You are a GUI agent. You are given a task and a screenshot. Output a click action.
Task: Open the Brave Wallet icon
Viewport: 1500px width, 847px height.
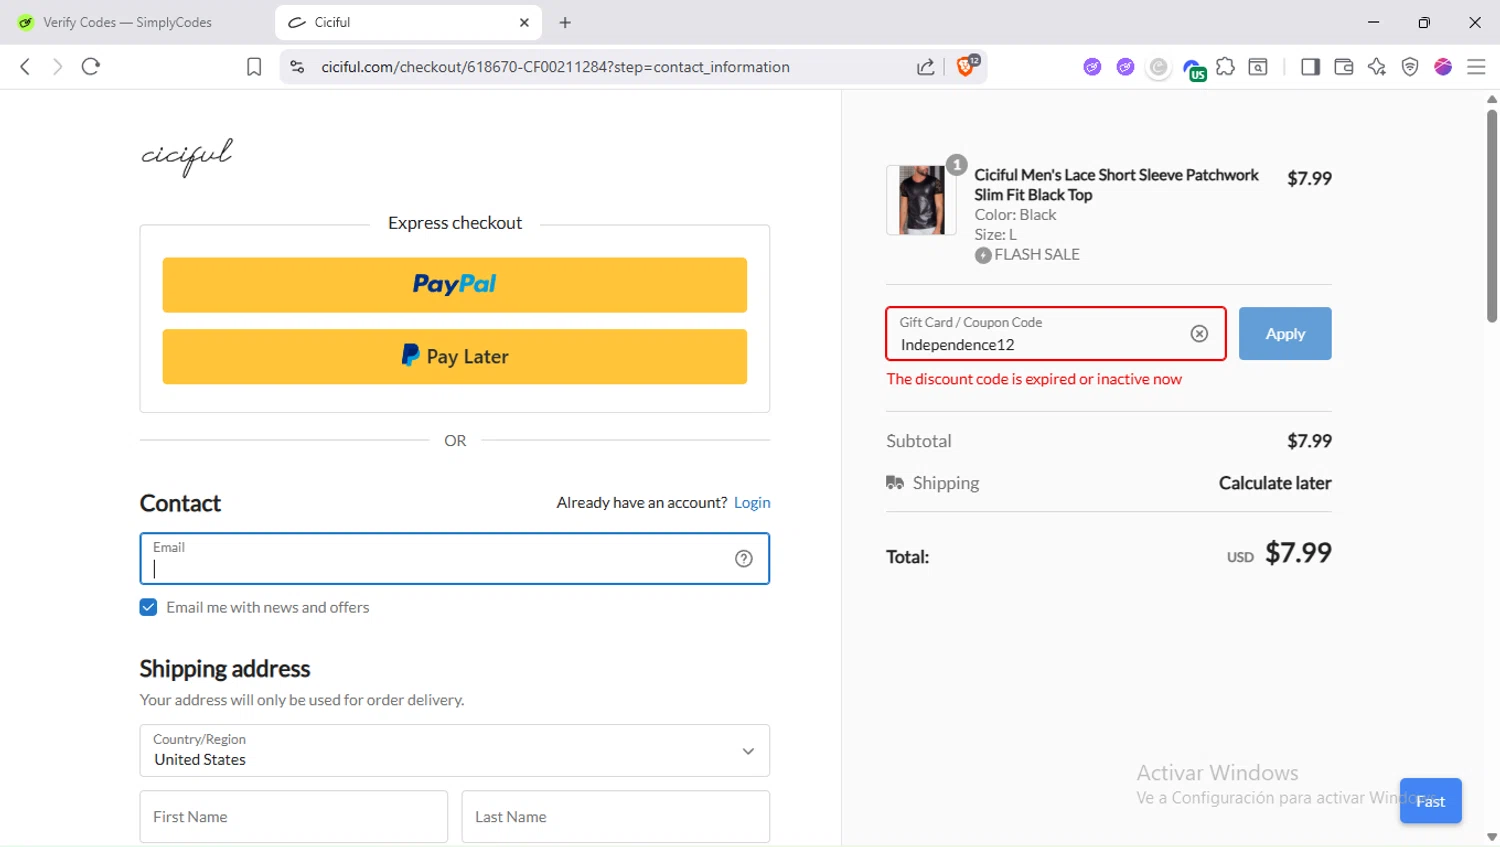click(1344, 67)
